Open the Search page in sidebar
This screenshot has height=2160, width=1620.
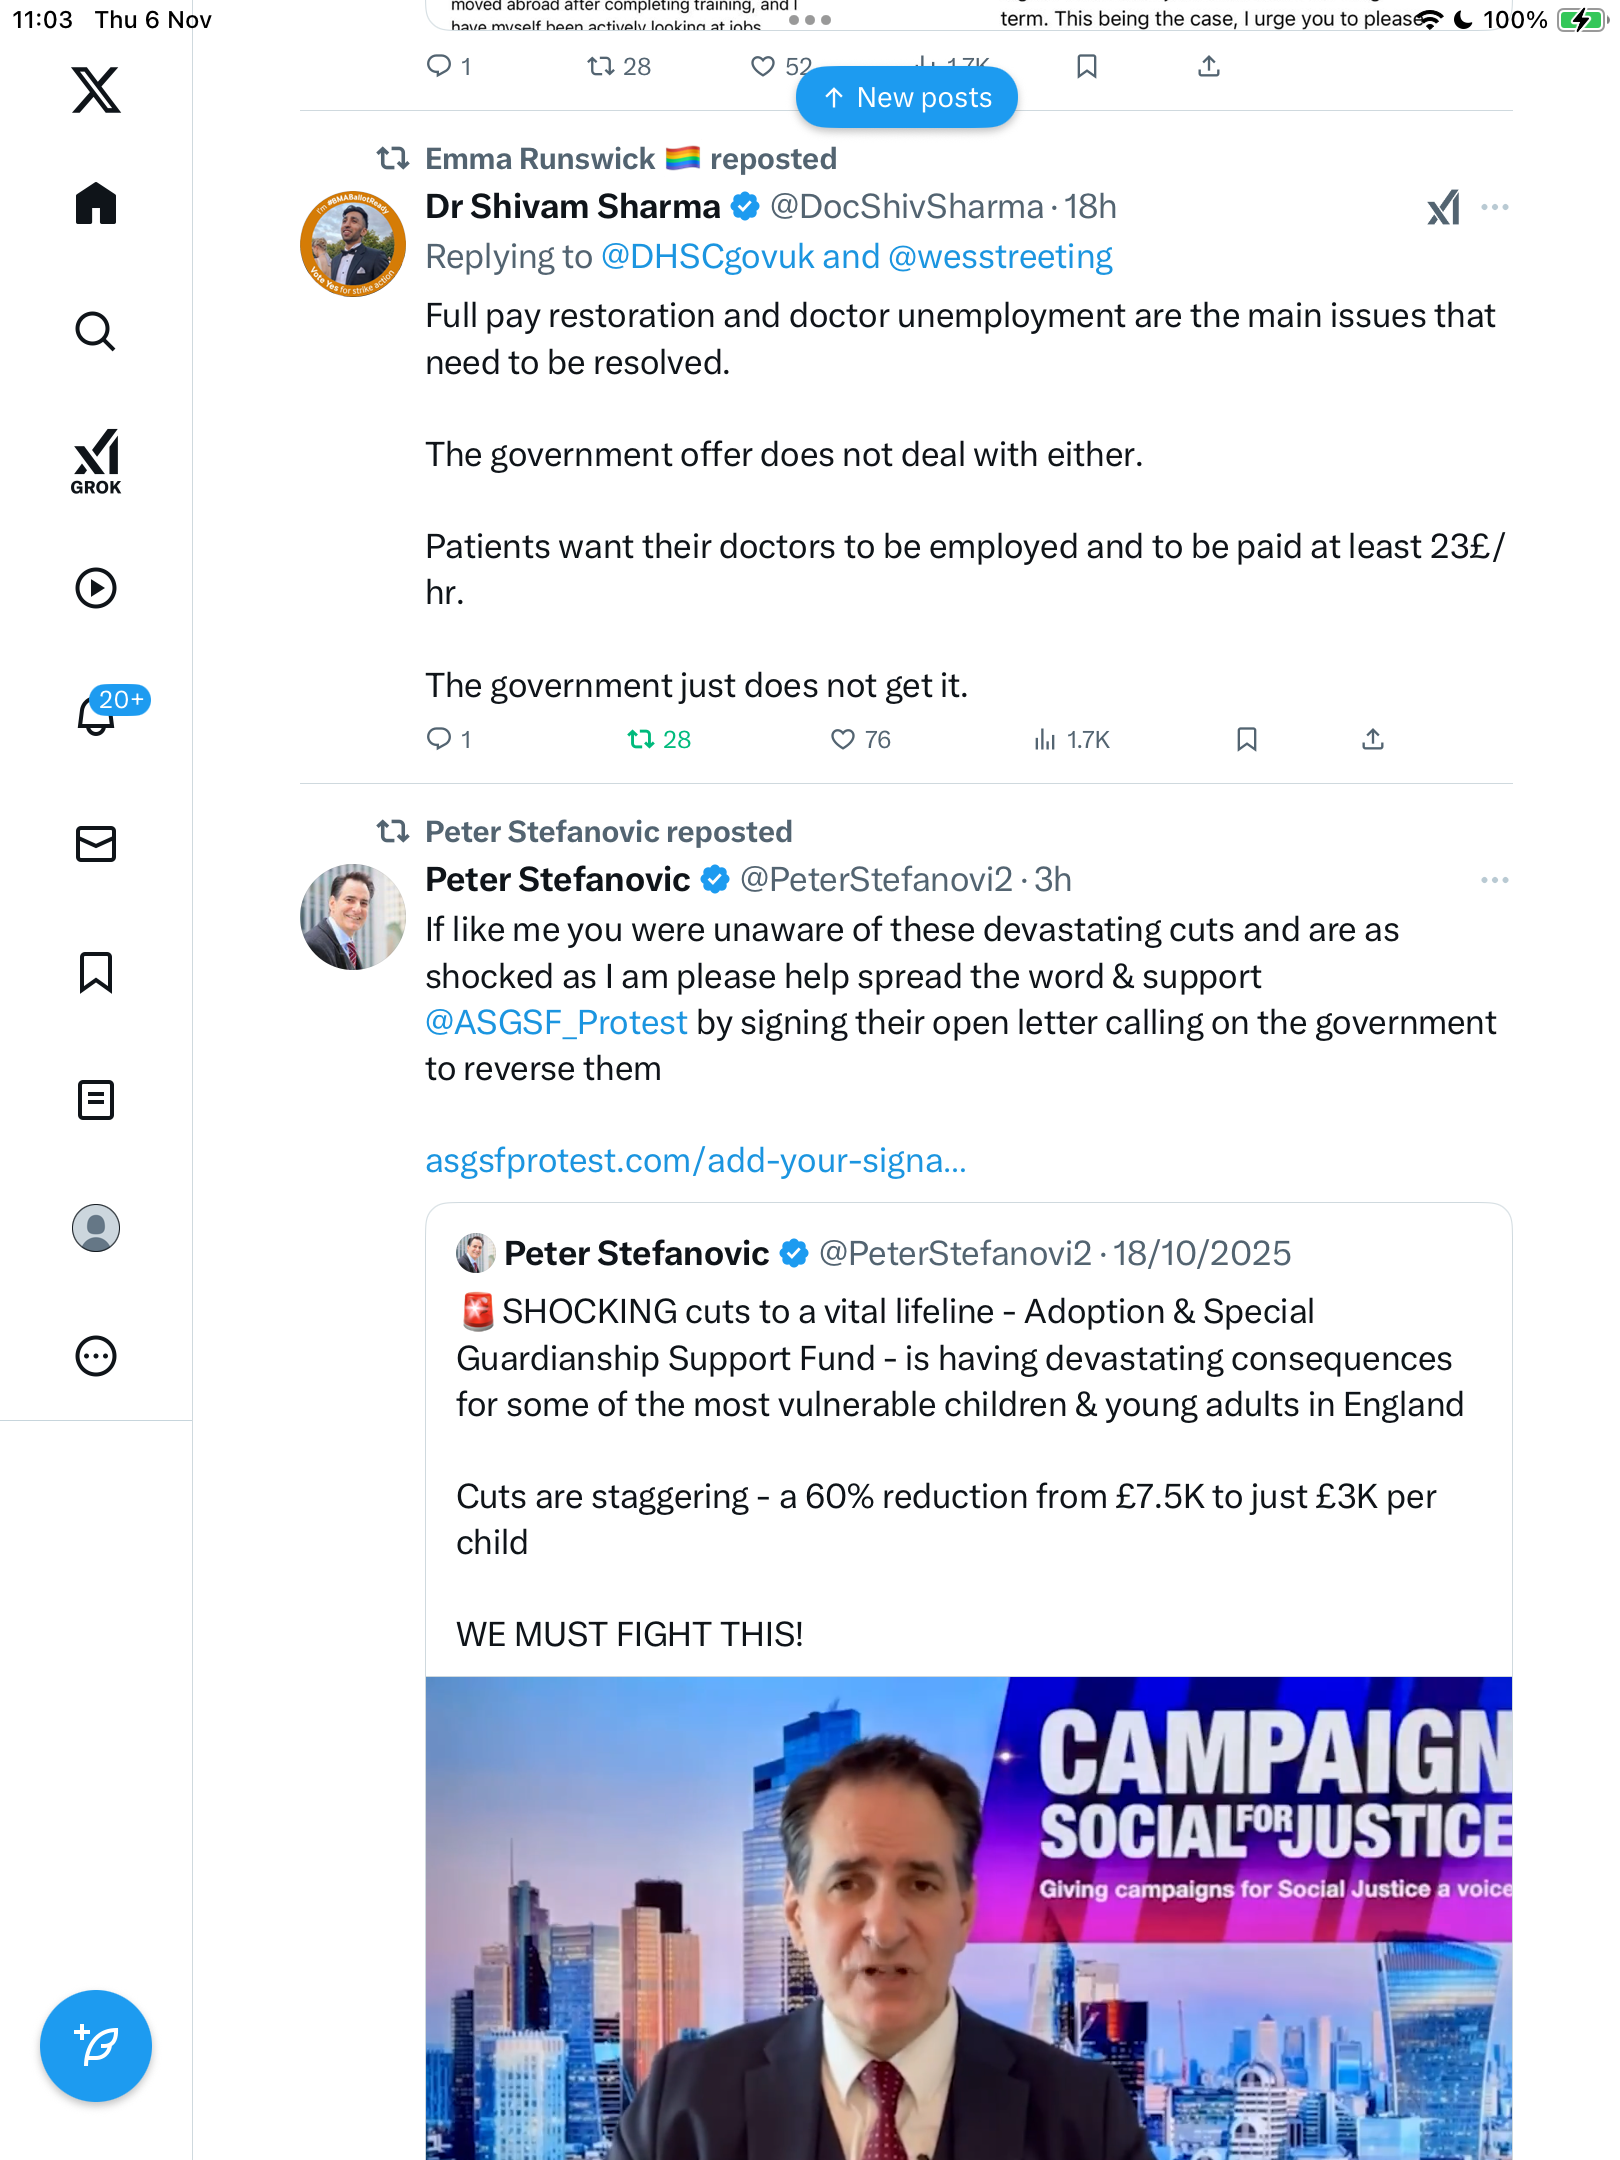coord(96,332)
